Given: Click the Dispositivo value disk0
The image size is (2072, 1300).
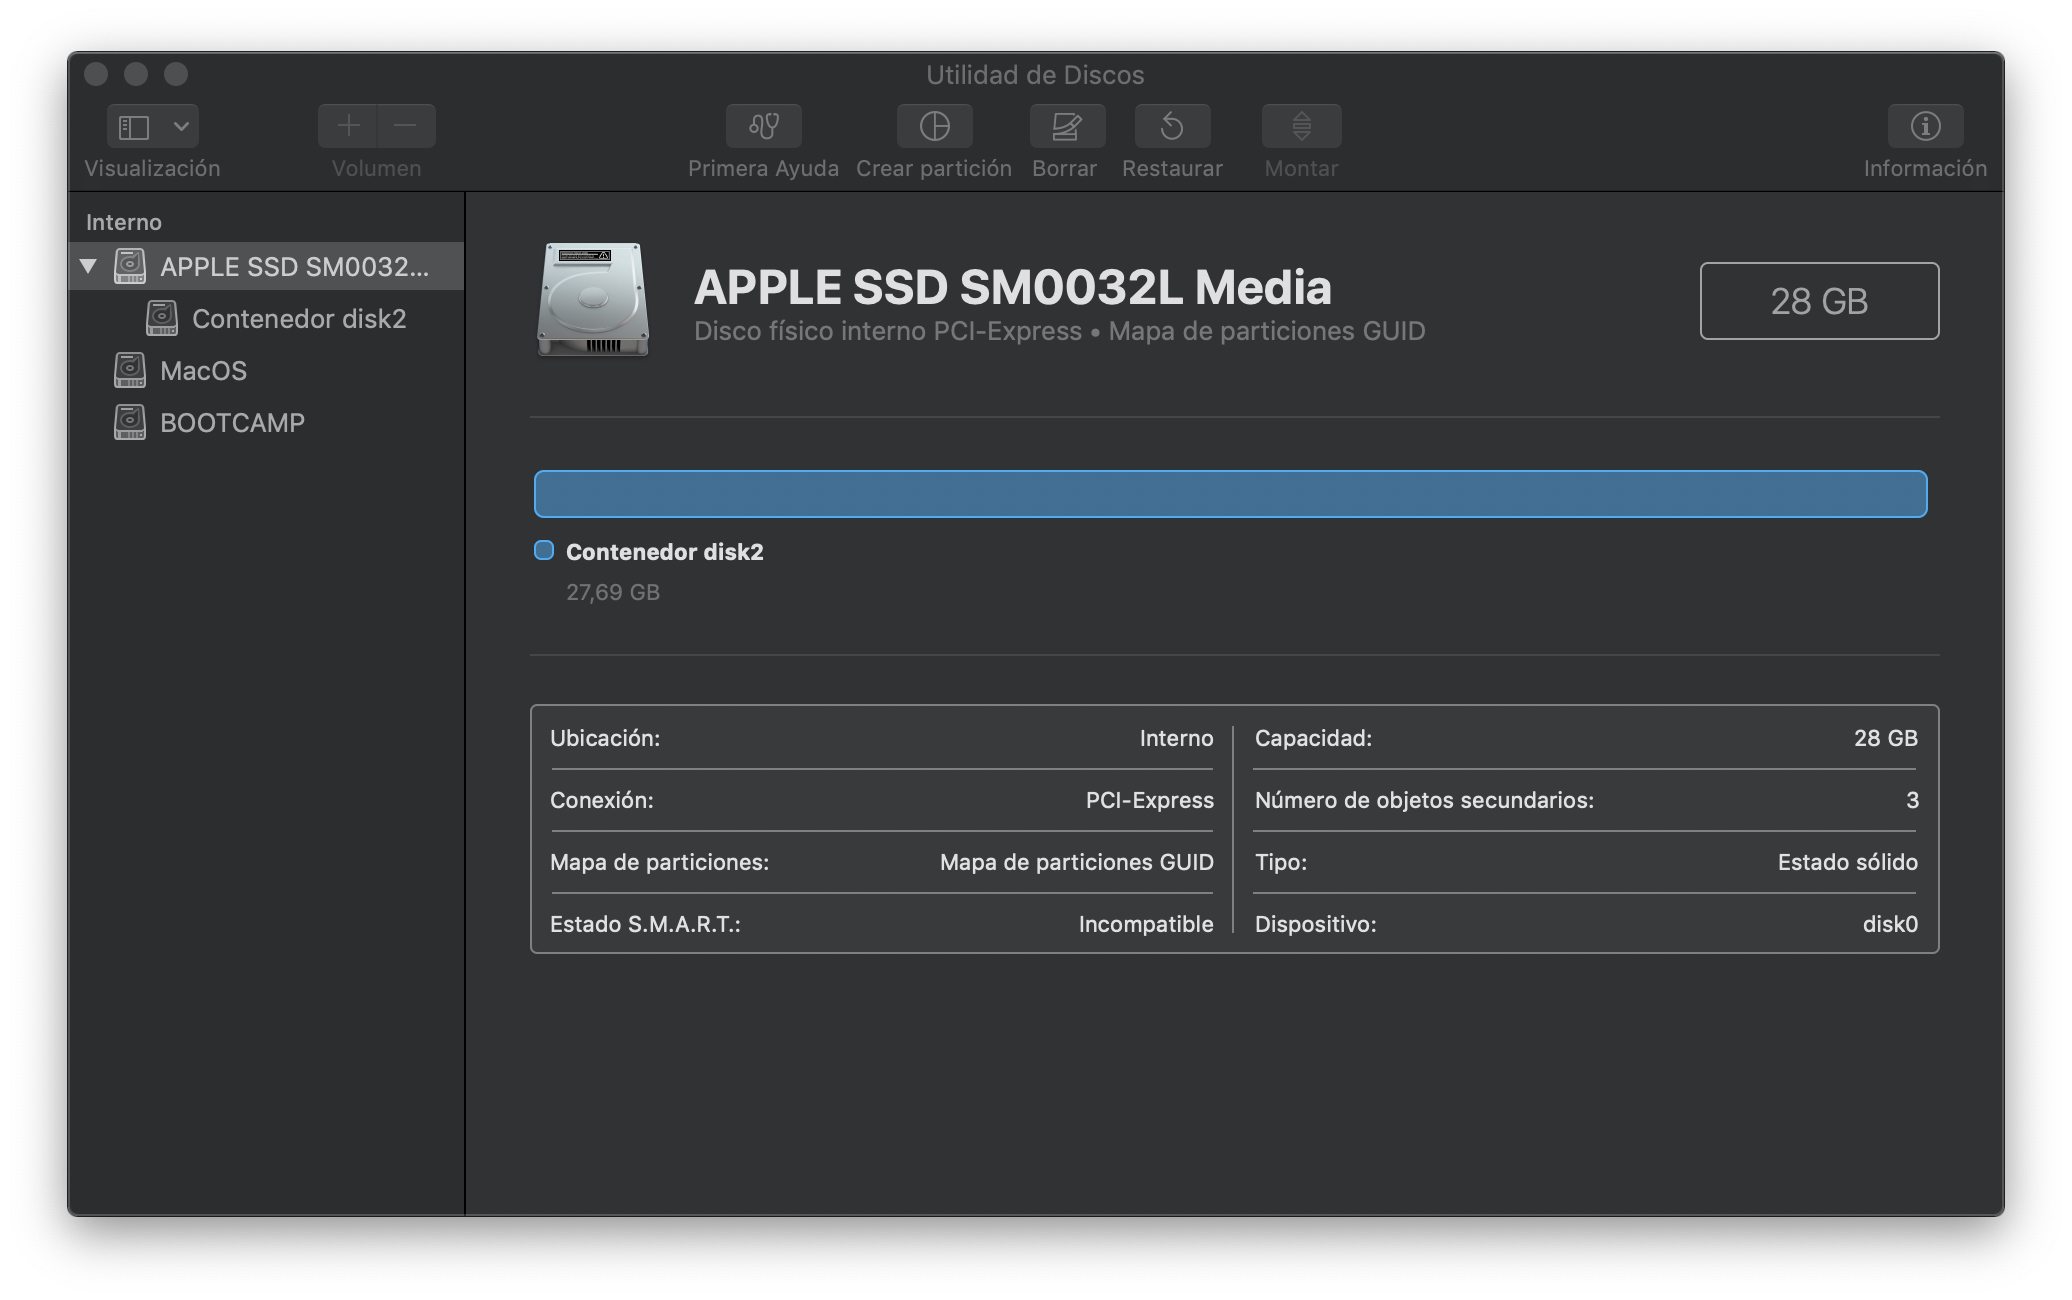Looking at the screenshot, I should click(x=1890, y=924).
